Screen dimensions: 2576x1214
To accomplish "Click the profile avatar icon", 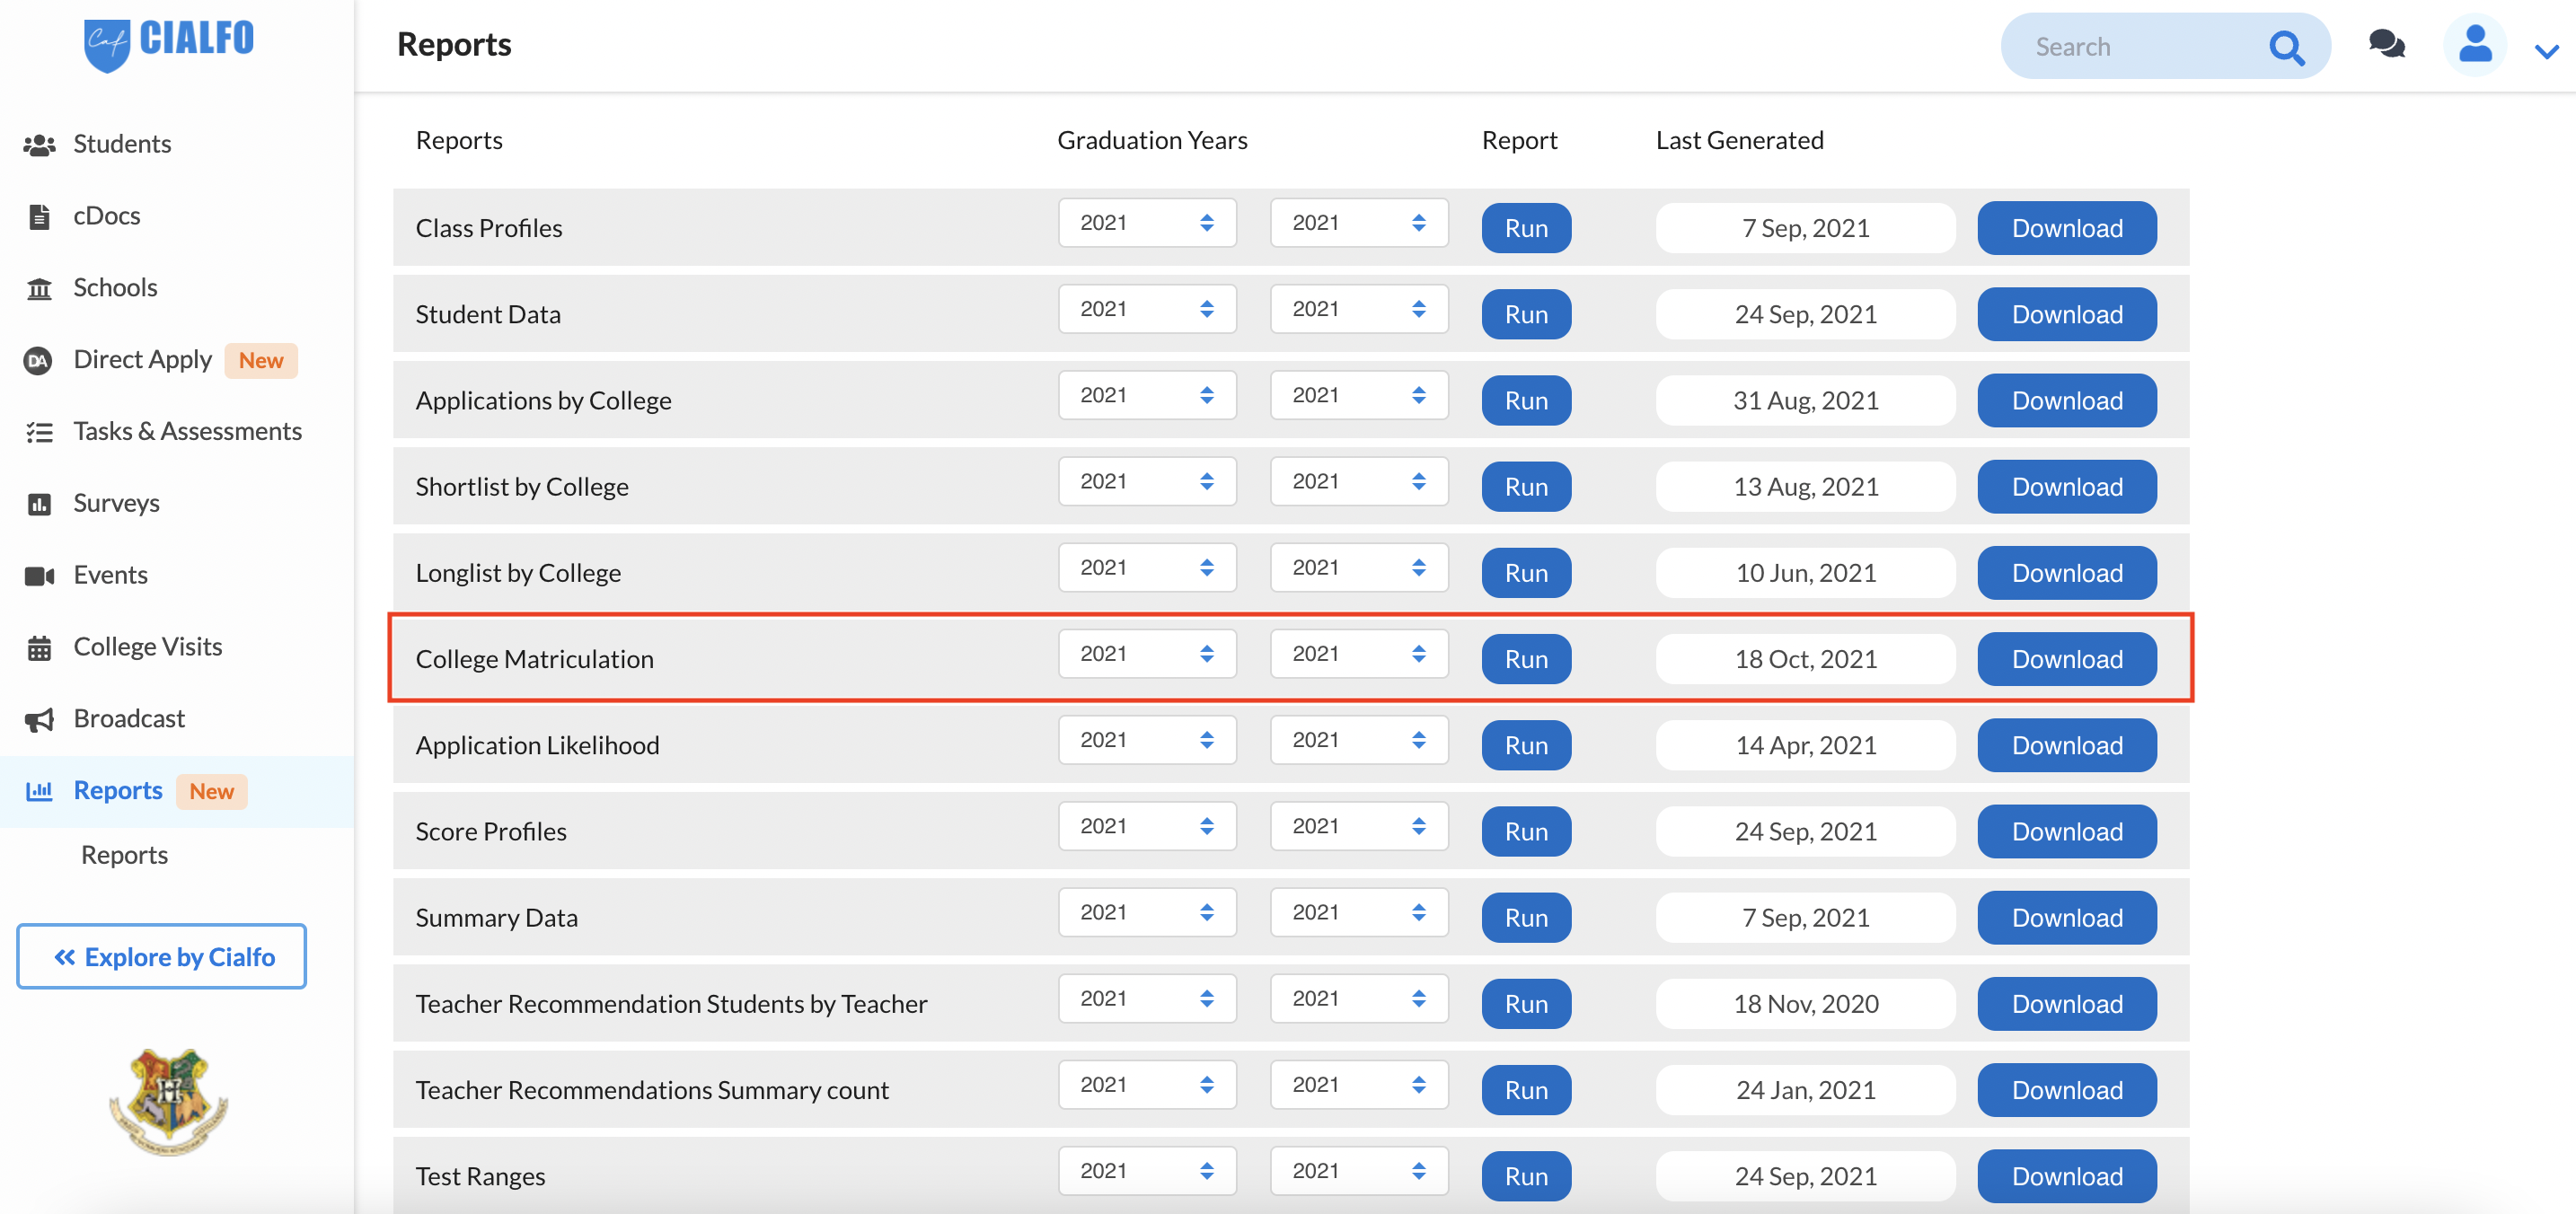I will click(x=2474, y=44).
